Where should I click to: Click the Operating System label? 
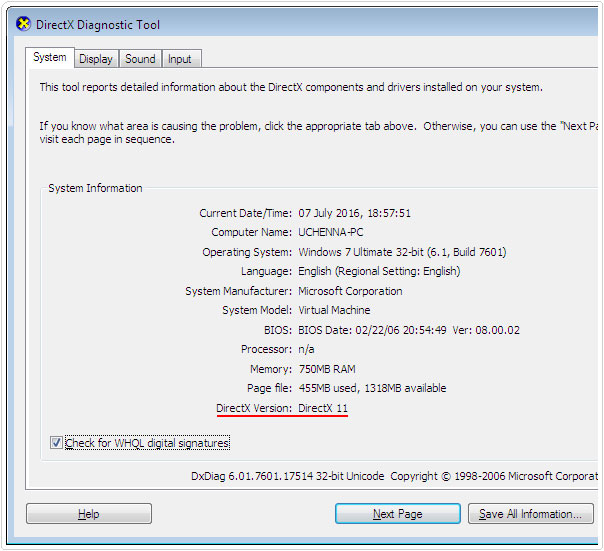click(x=247, y=252)
